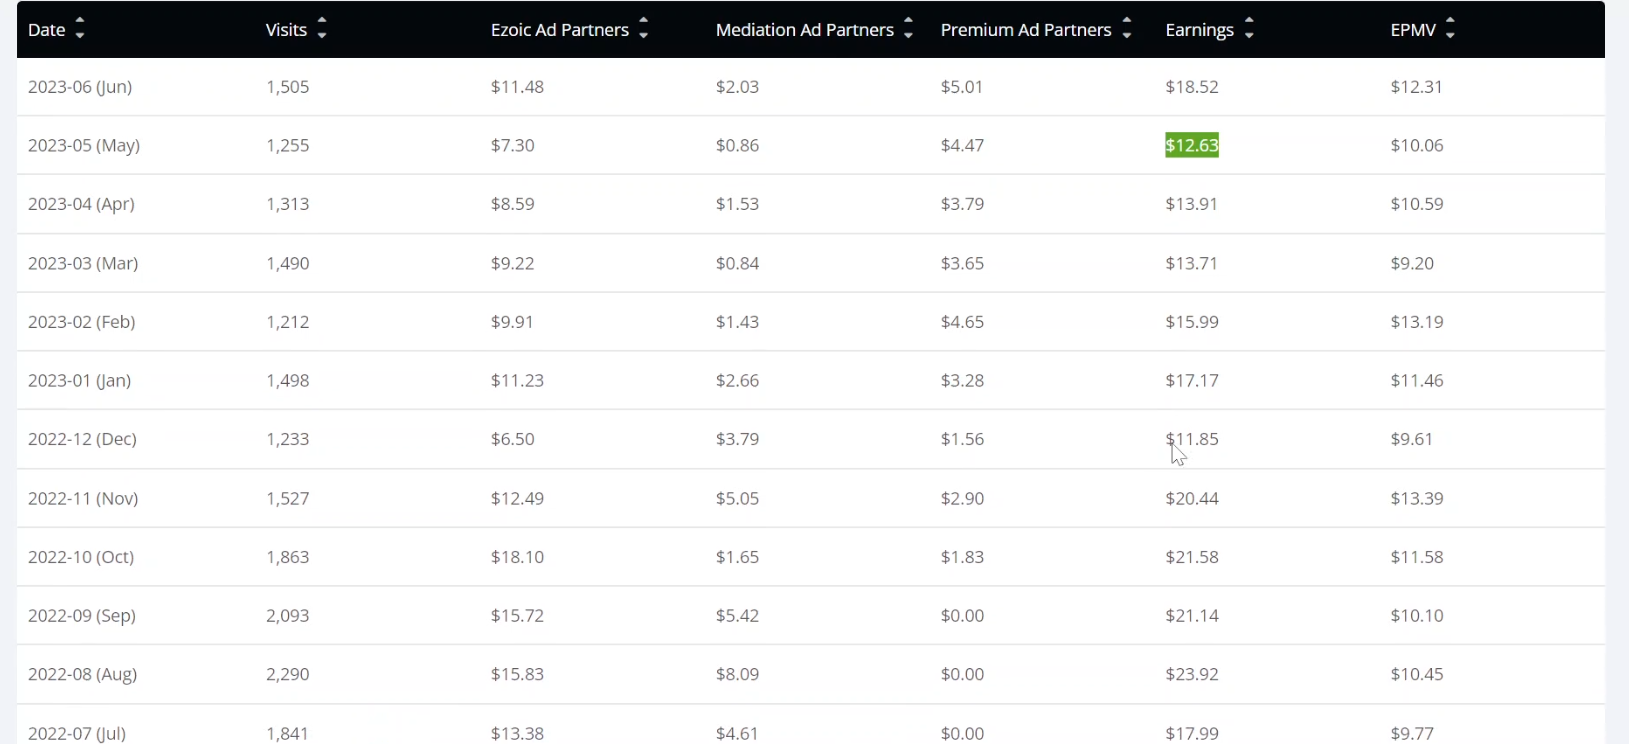Click the Earnings column header text
This screenshot has width=1629, height=744.
point(1199,30)
